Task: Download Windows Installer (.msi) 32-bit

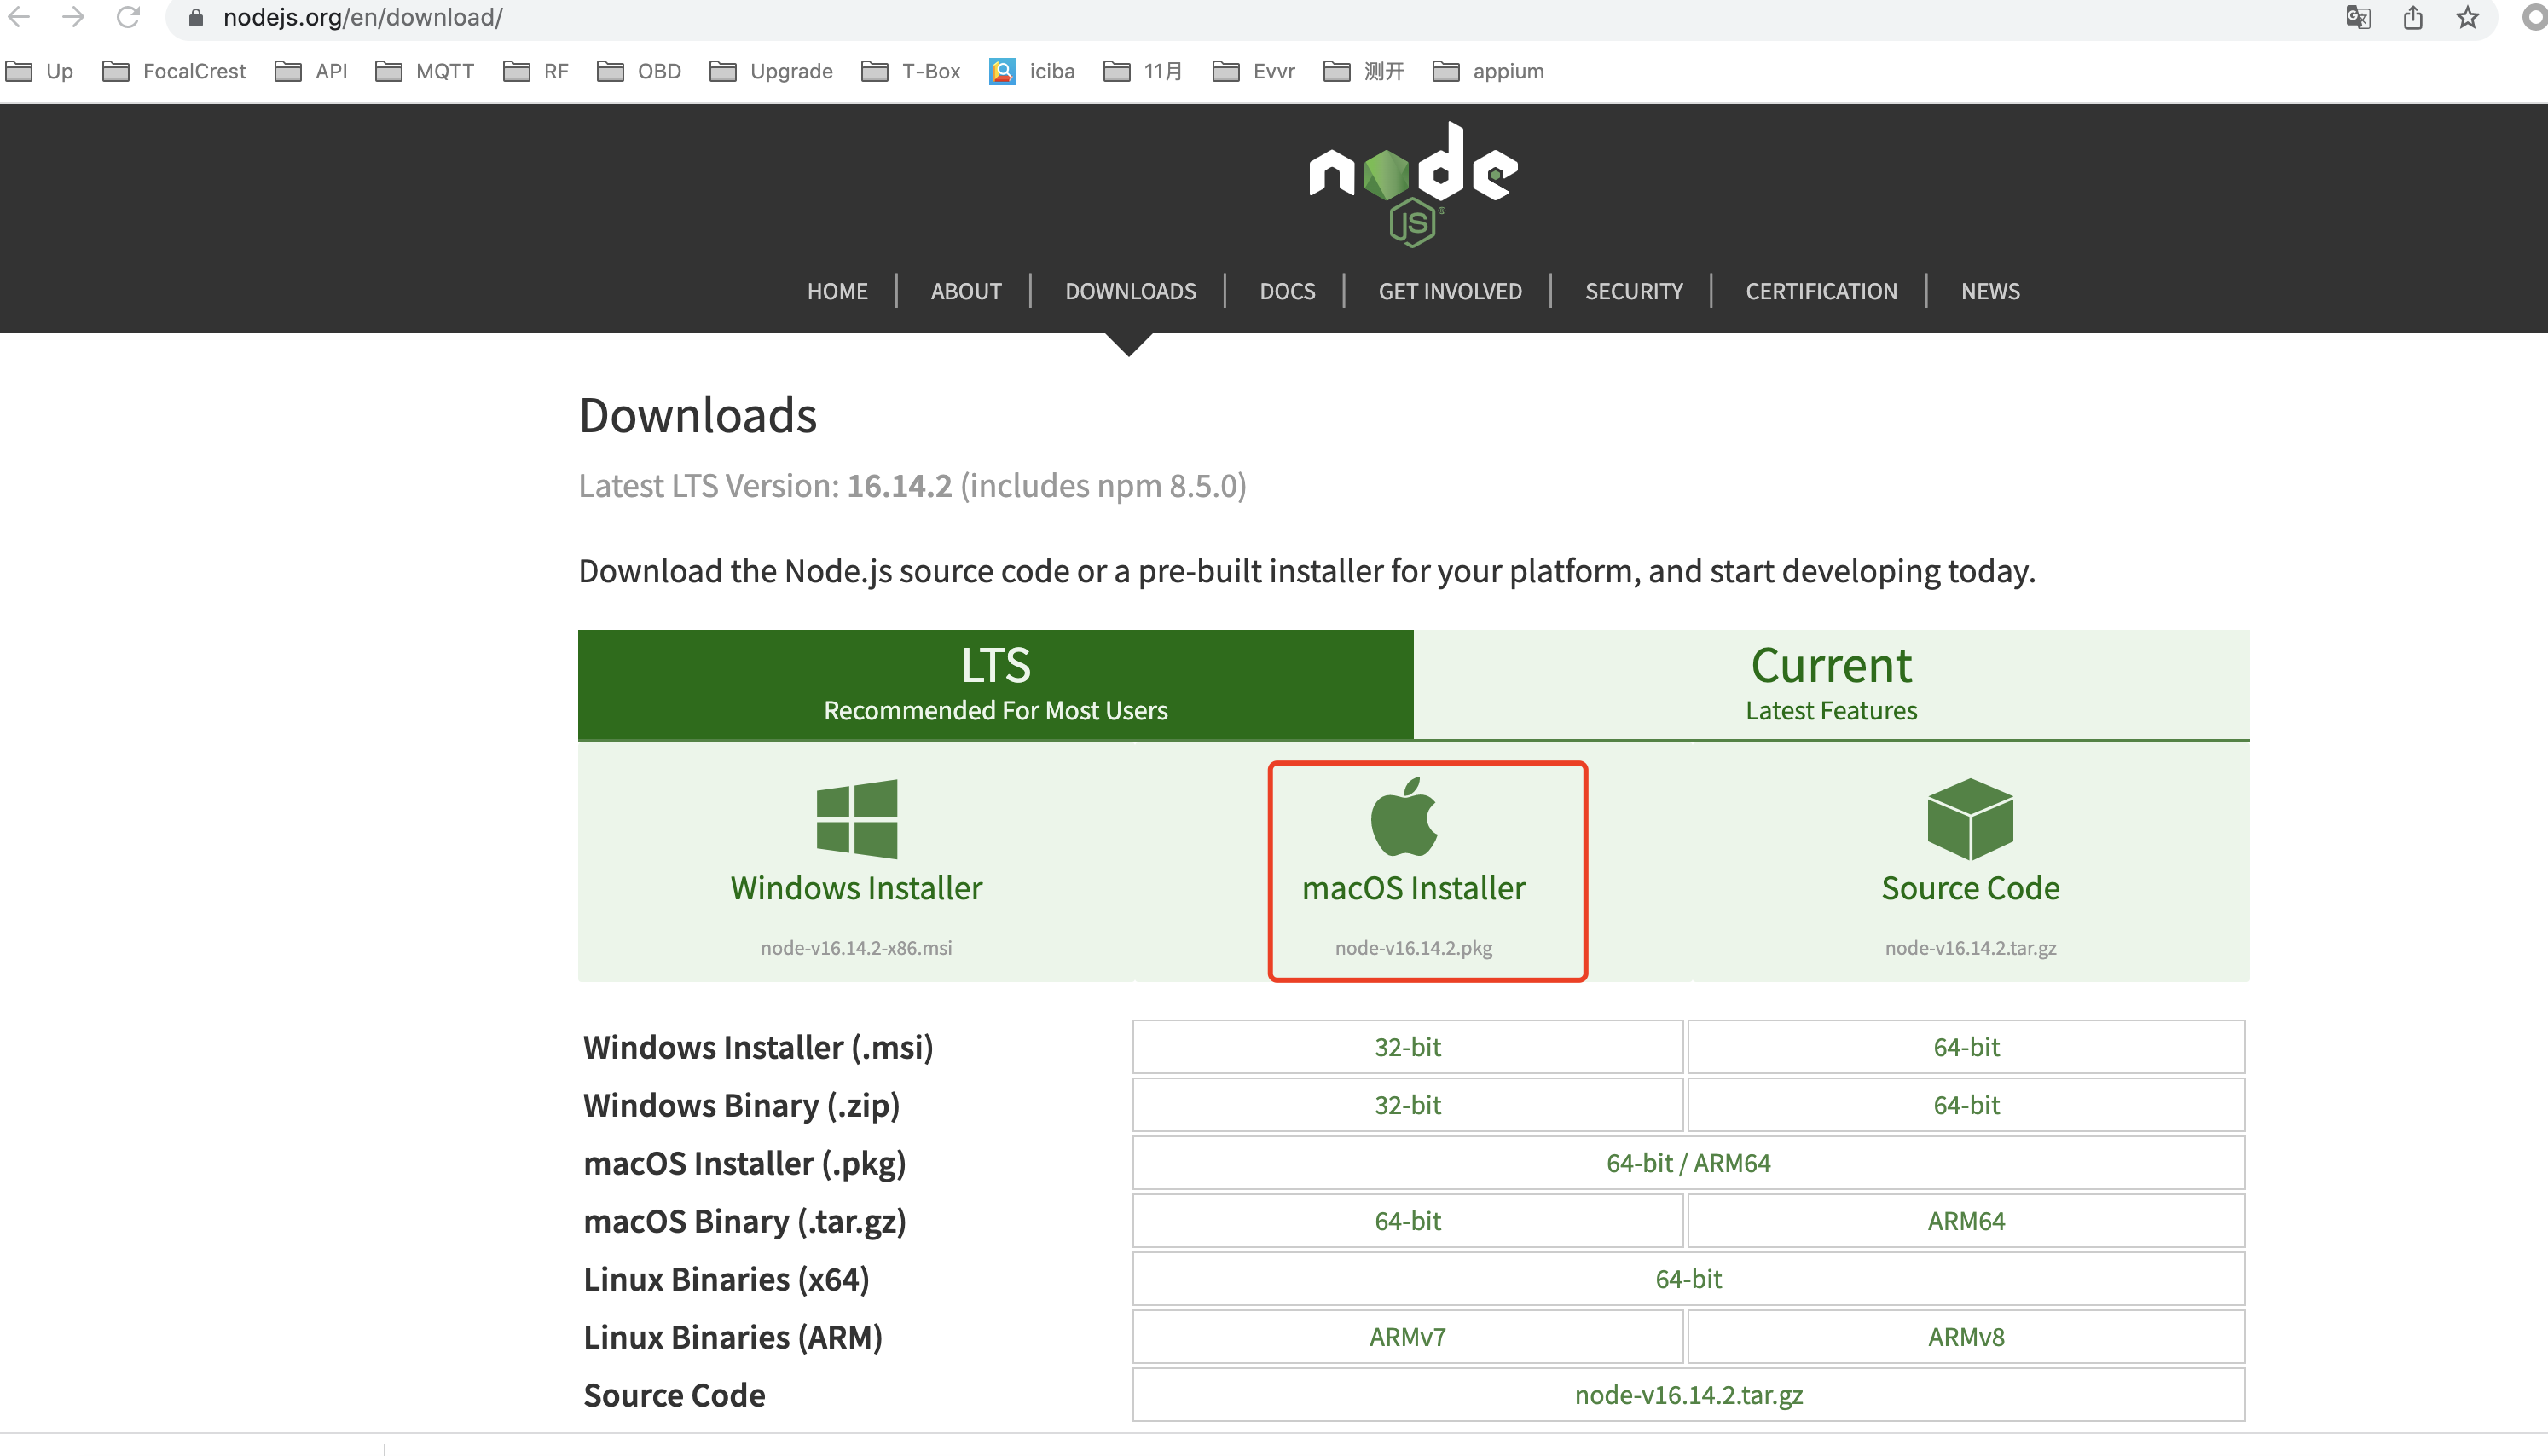Action: 1407,1047
